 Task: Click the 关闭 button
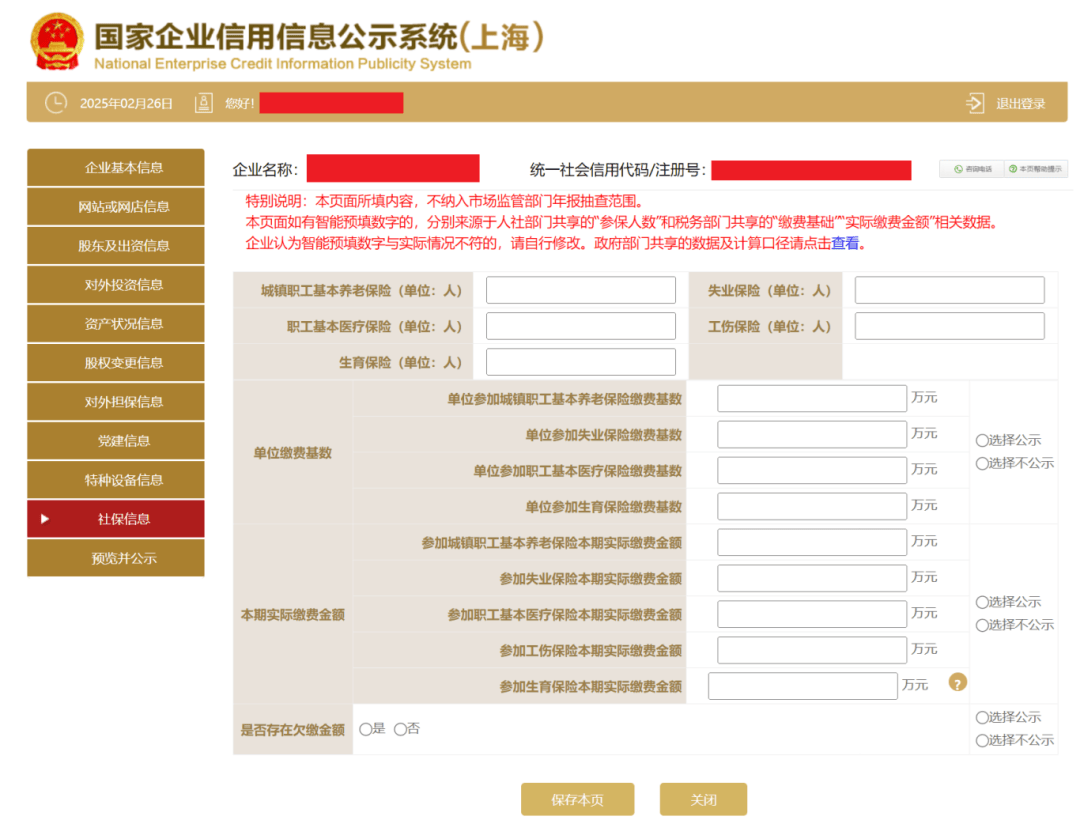(703, 798)
